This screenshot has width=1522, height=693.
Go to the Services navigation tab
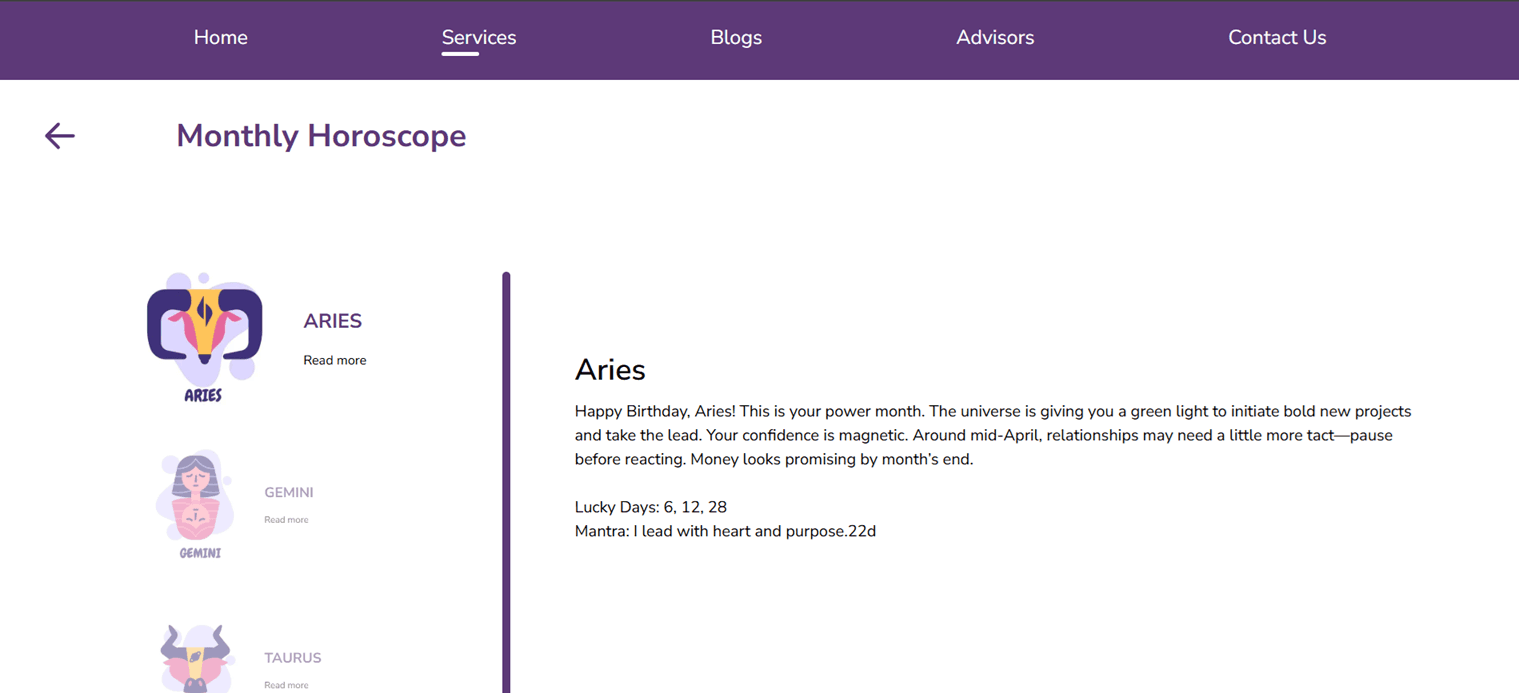tap(479, 38)
